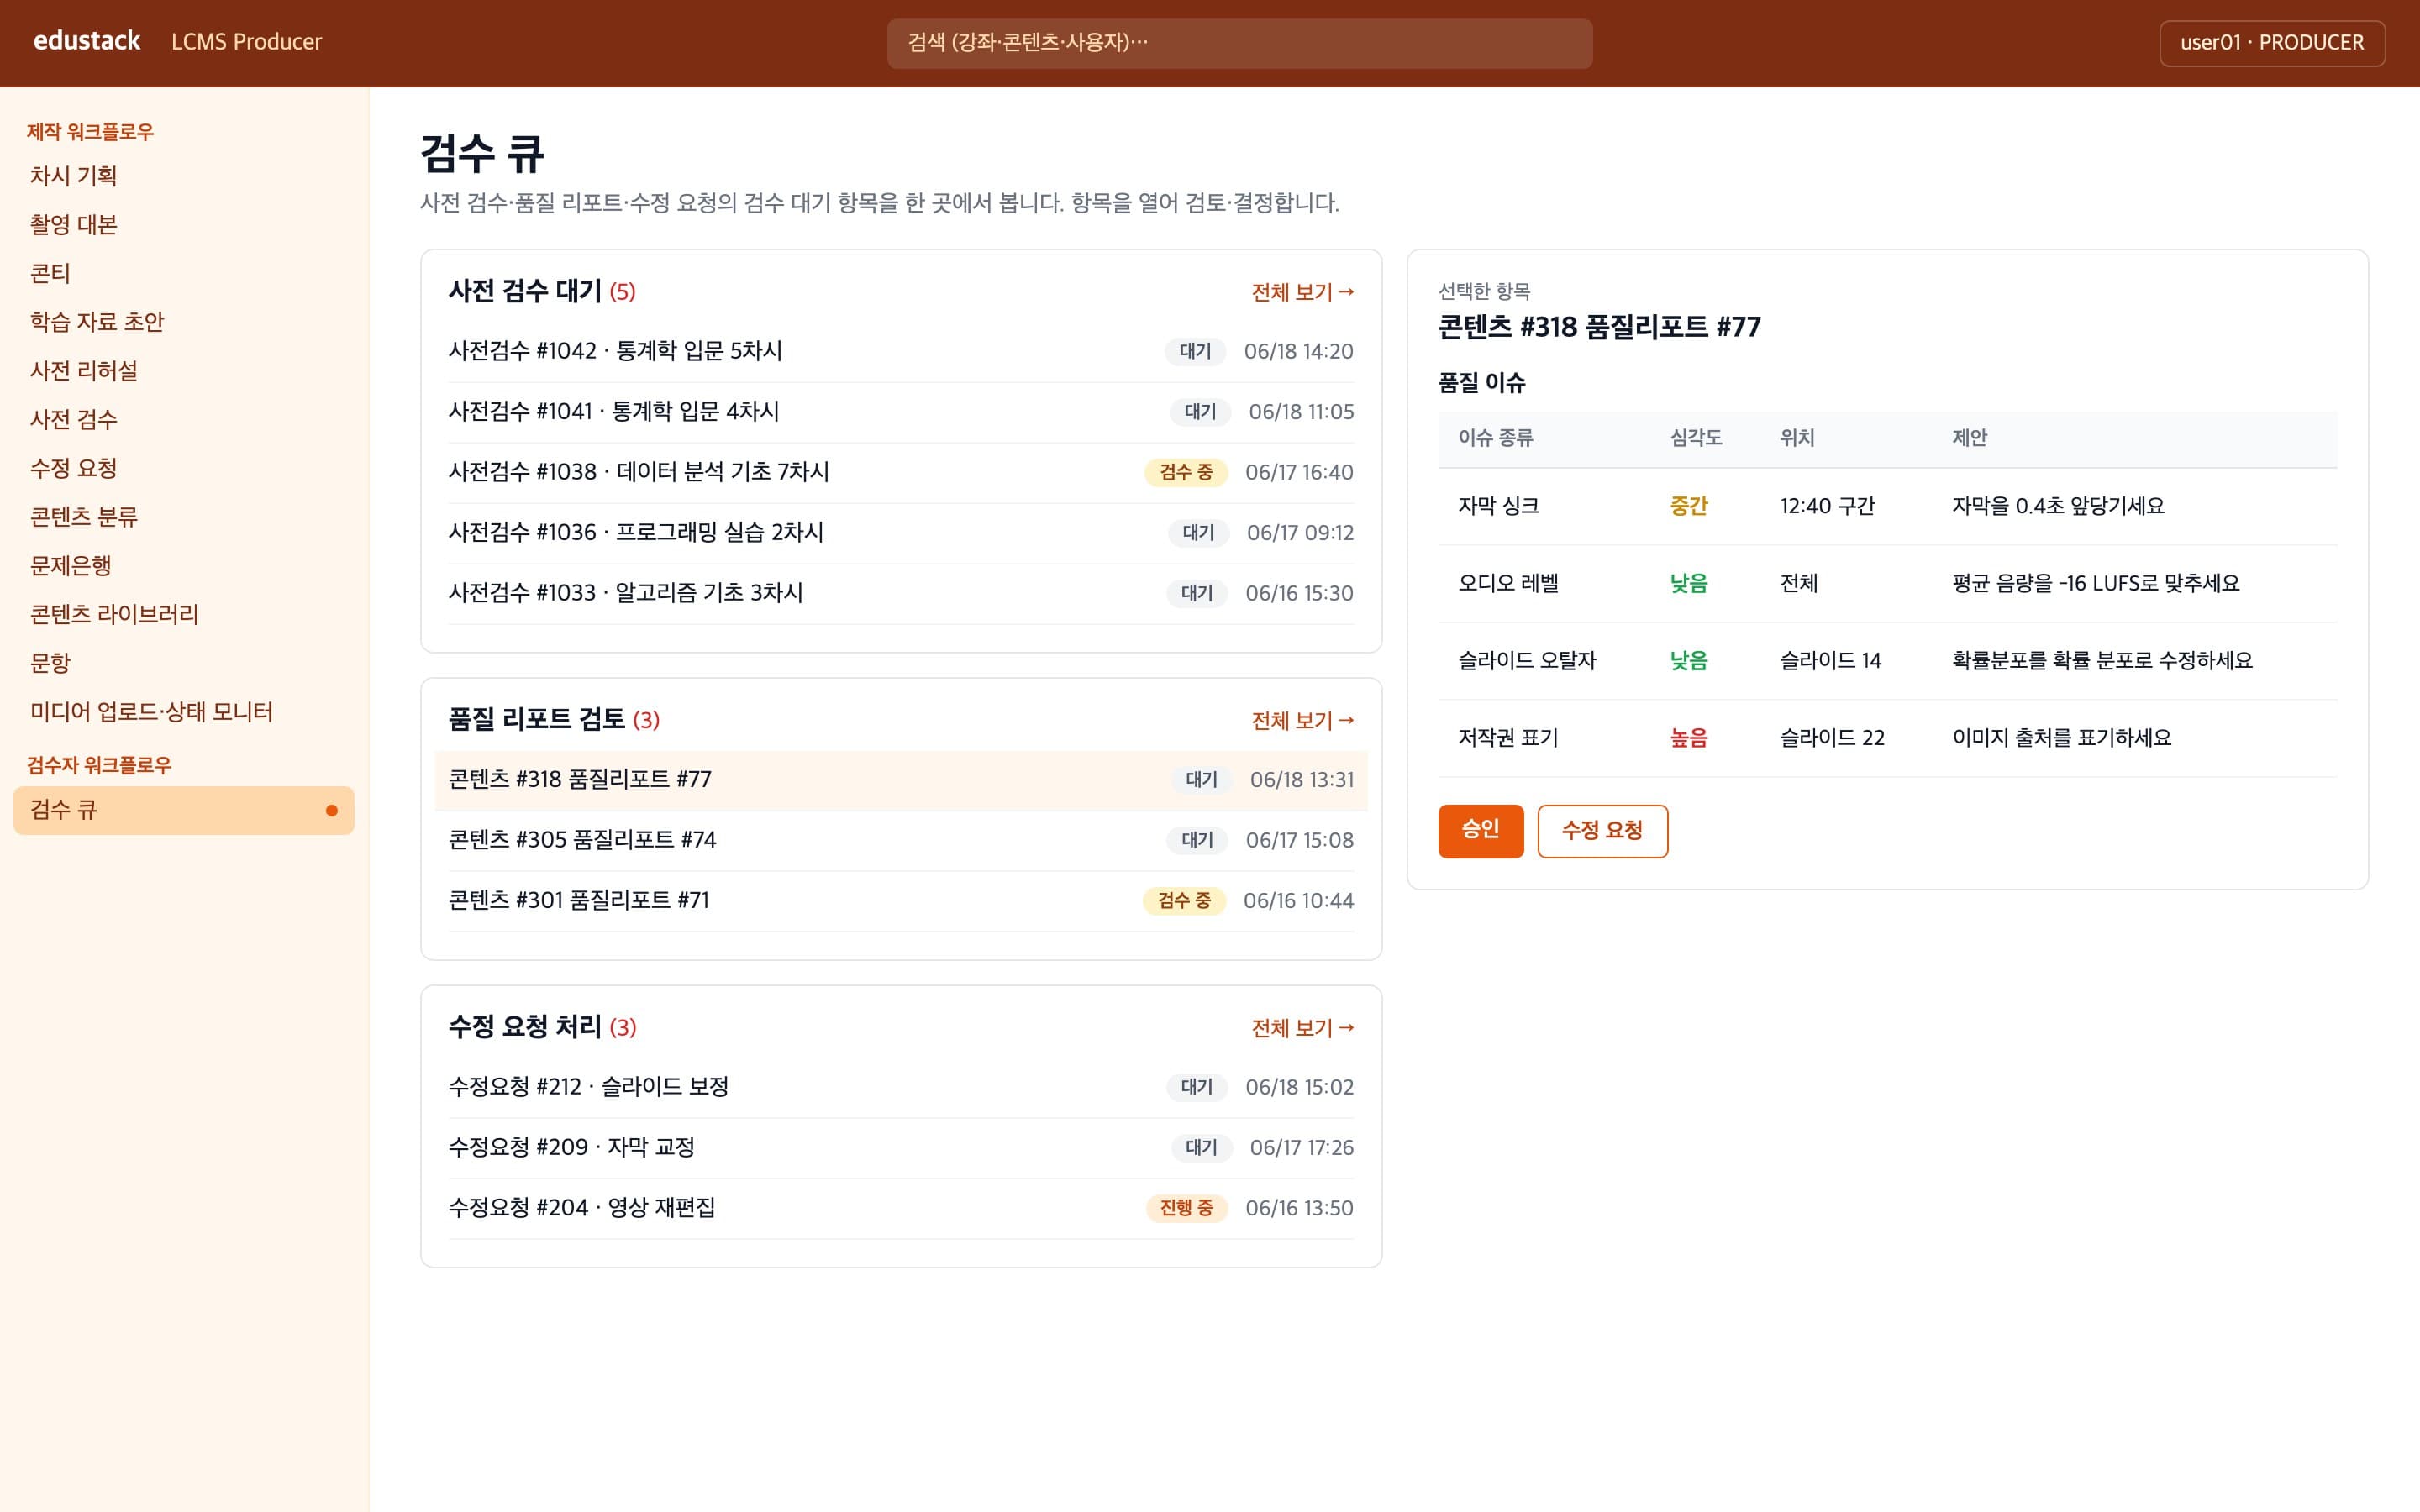Image resolution: width=2420 pixels, height=1512 pixels.
Task: Click the 수정 요청 outlined button in detail panel
Action: tap(1602, 831)
